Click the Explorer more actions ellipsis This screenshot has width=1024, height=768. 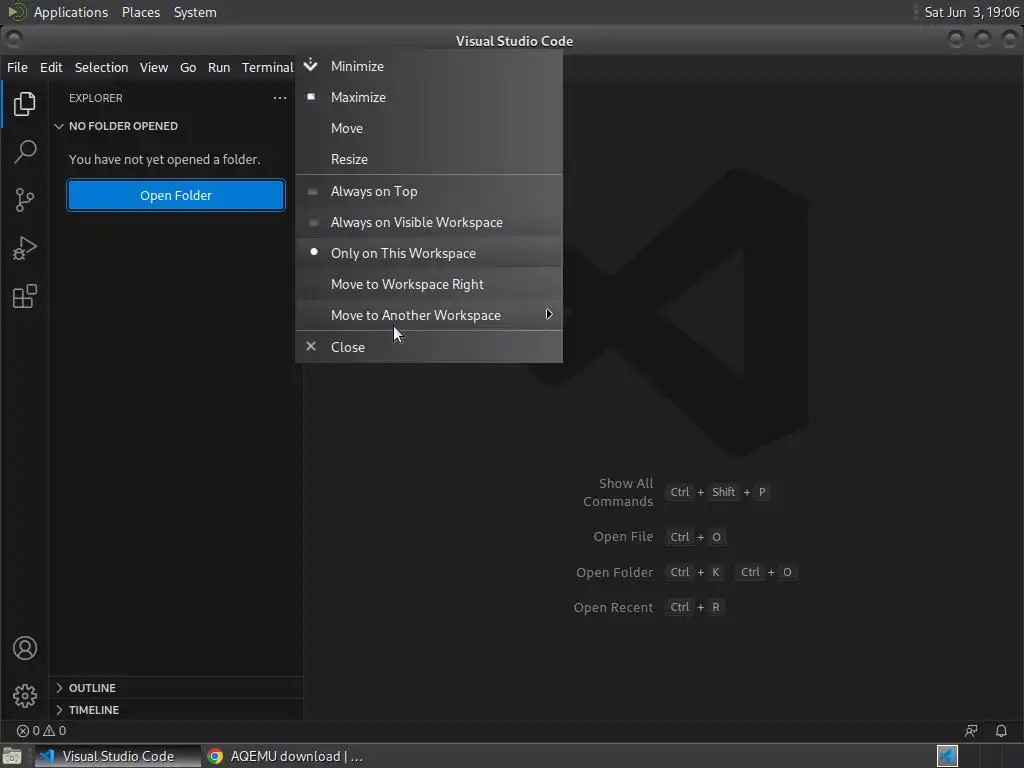coord(280,98)
